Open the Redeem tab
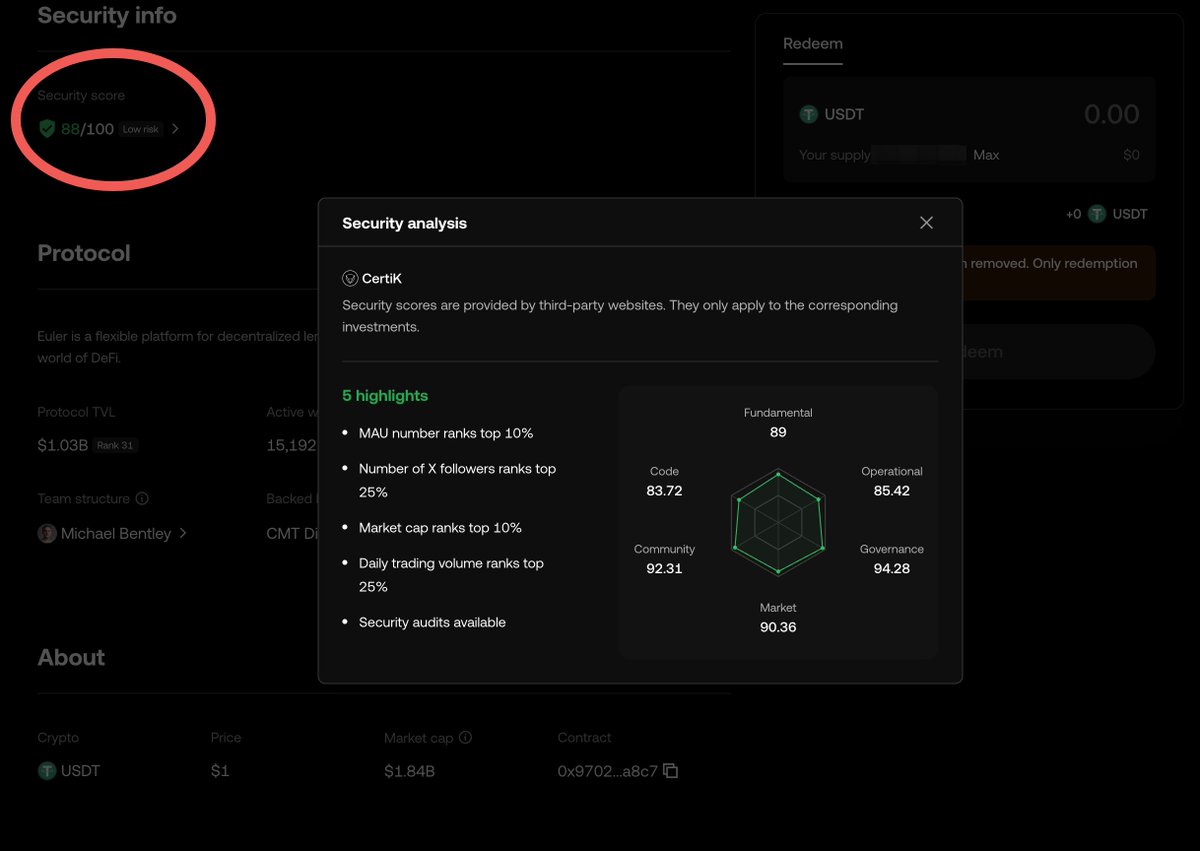This screenshot has height=851, width=1200. [x=813, y=44]
